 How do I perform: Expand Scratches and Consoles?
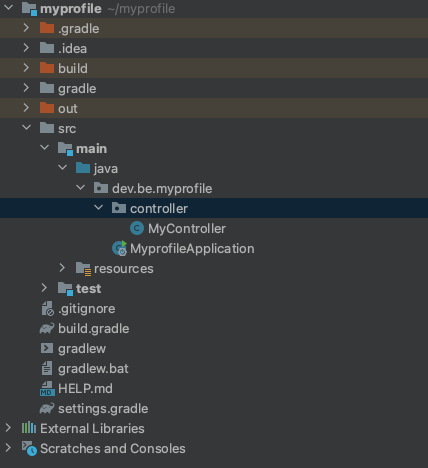point(8,448)
